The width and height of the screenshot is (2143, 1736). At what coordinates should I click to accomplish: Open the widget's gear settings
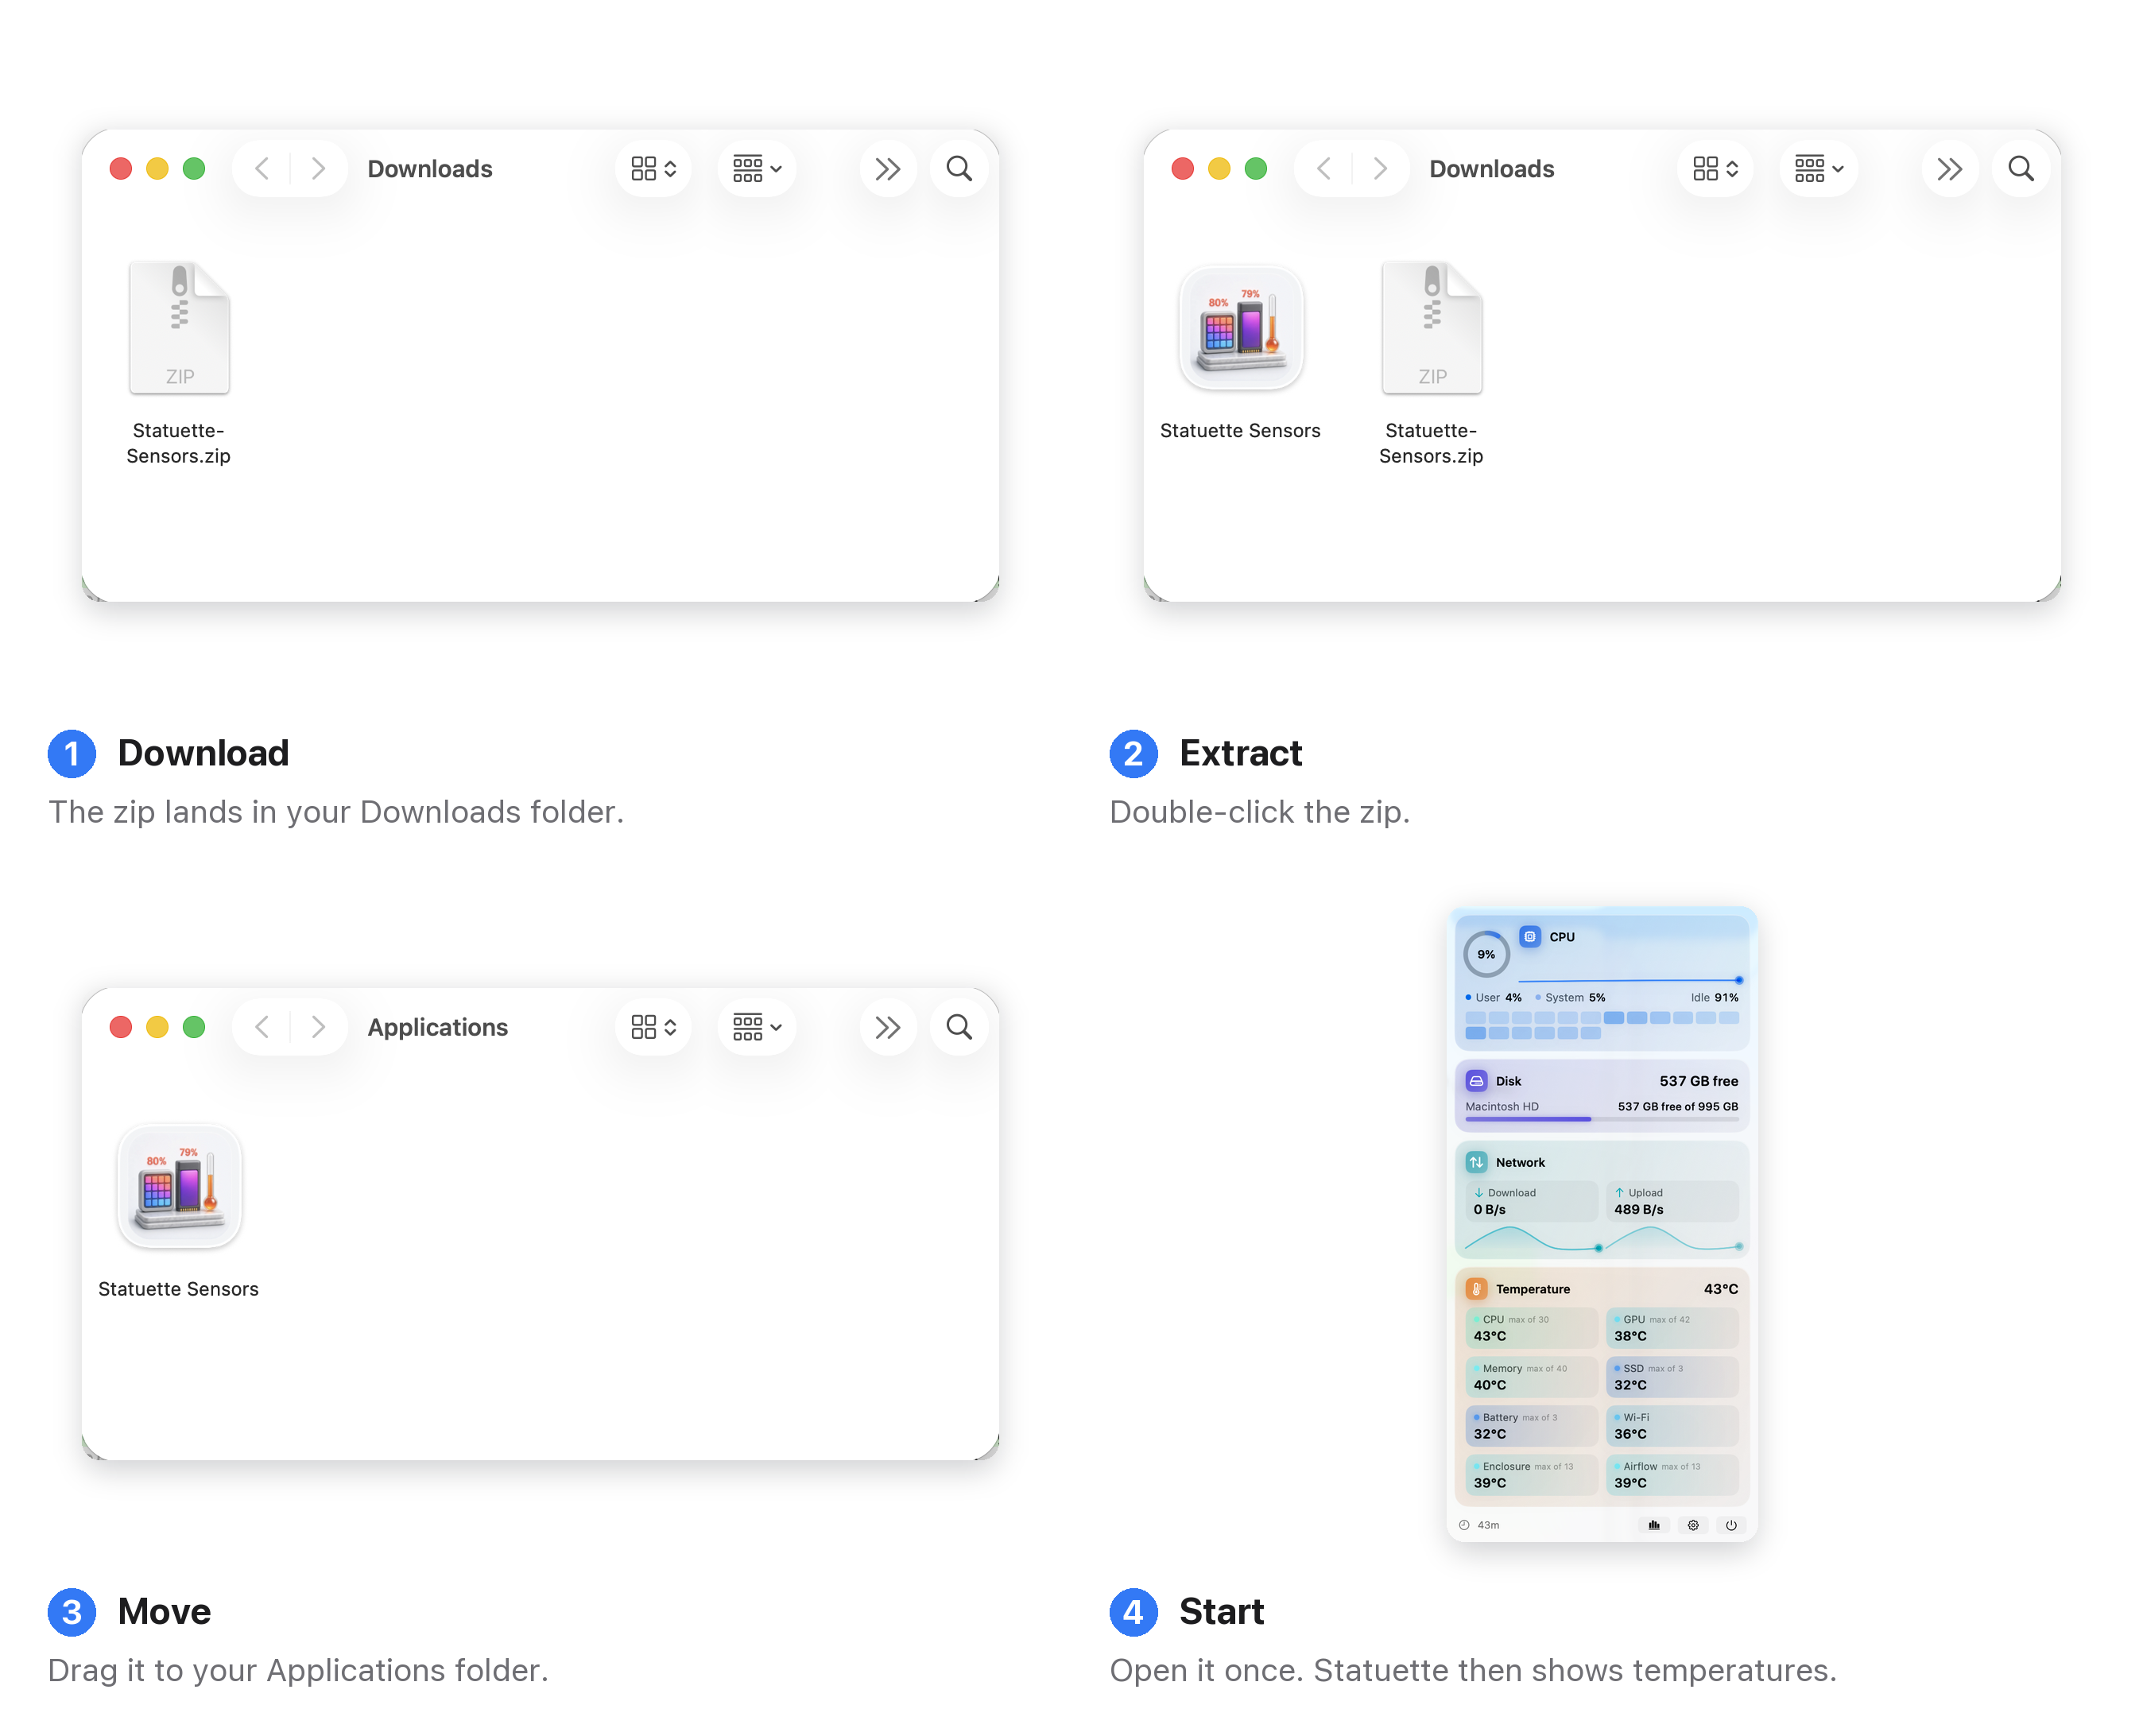1692,1524
